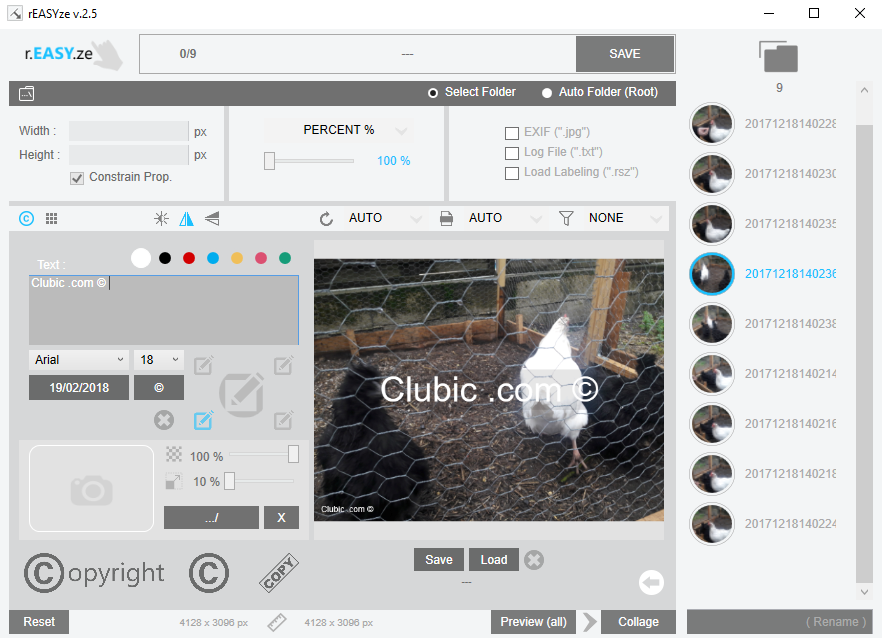Toggle the horizontal flip icon
The width and height of the screenshot is (882, 638).
(x=186, y=218)
